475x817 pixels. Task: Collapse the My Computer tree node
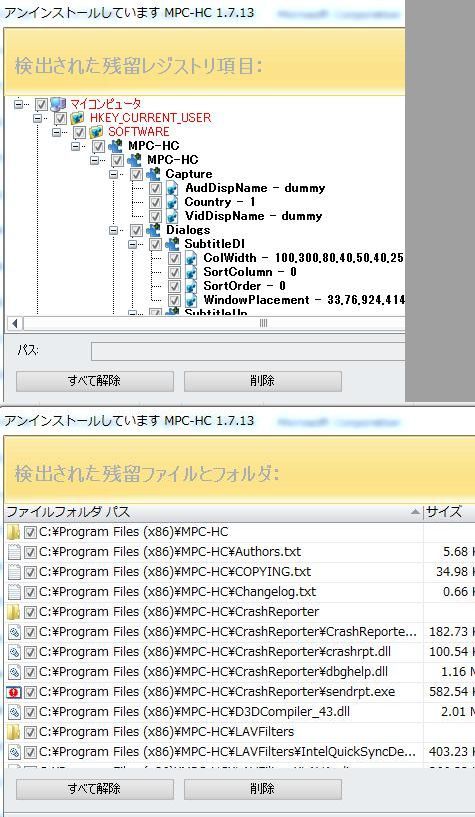[19, 104]
